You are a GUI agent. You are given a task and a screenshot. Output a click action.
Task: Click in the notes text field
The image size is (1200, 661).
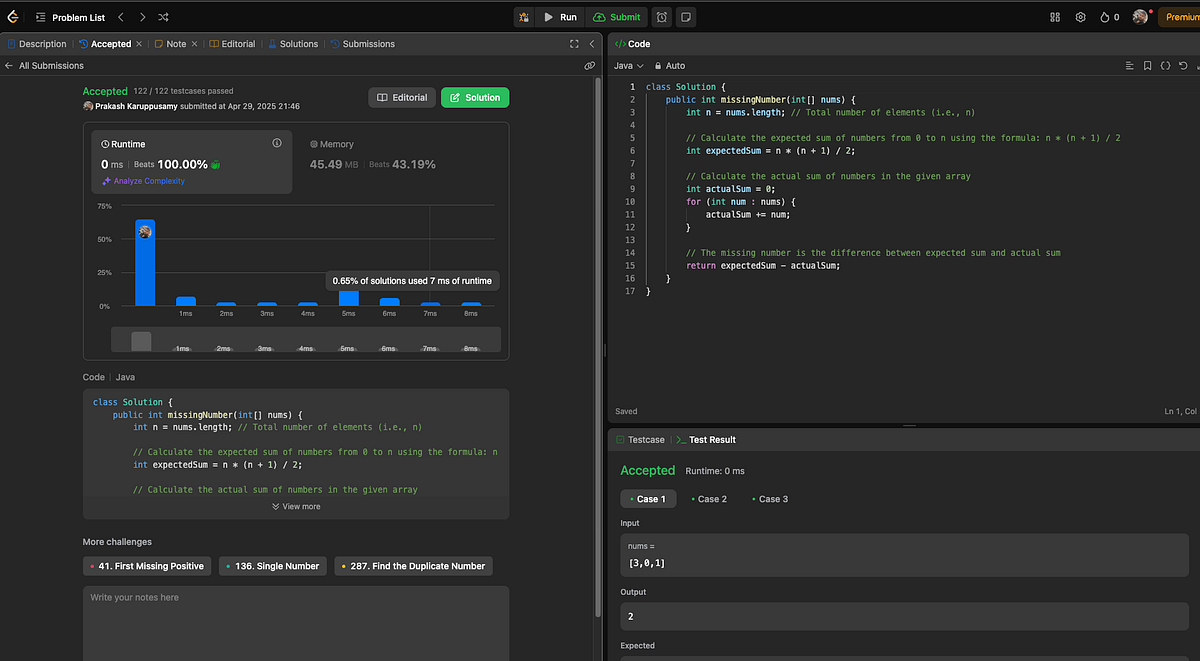pyautogui.click(x=296, y=620)
